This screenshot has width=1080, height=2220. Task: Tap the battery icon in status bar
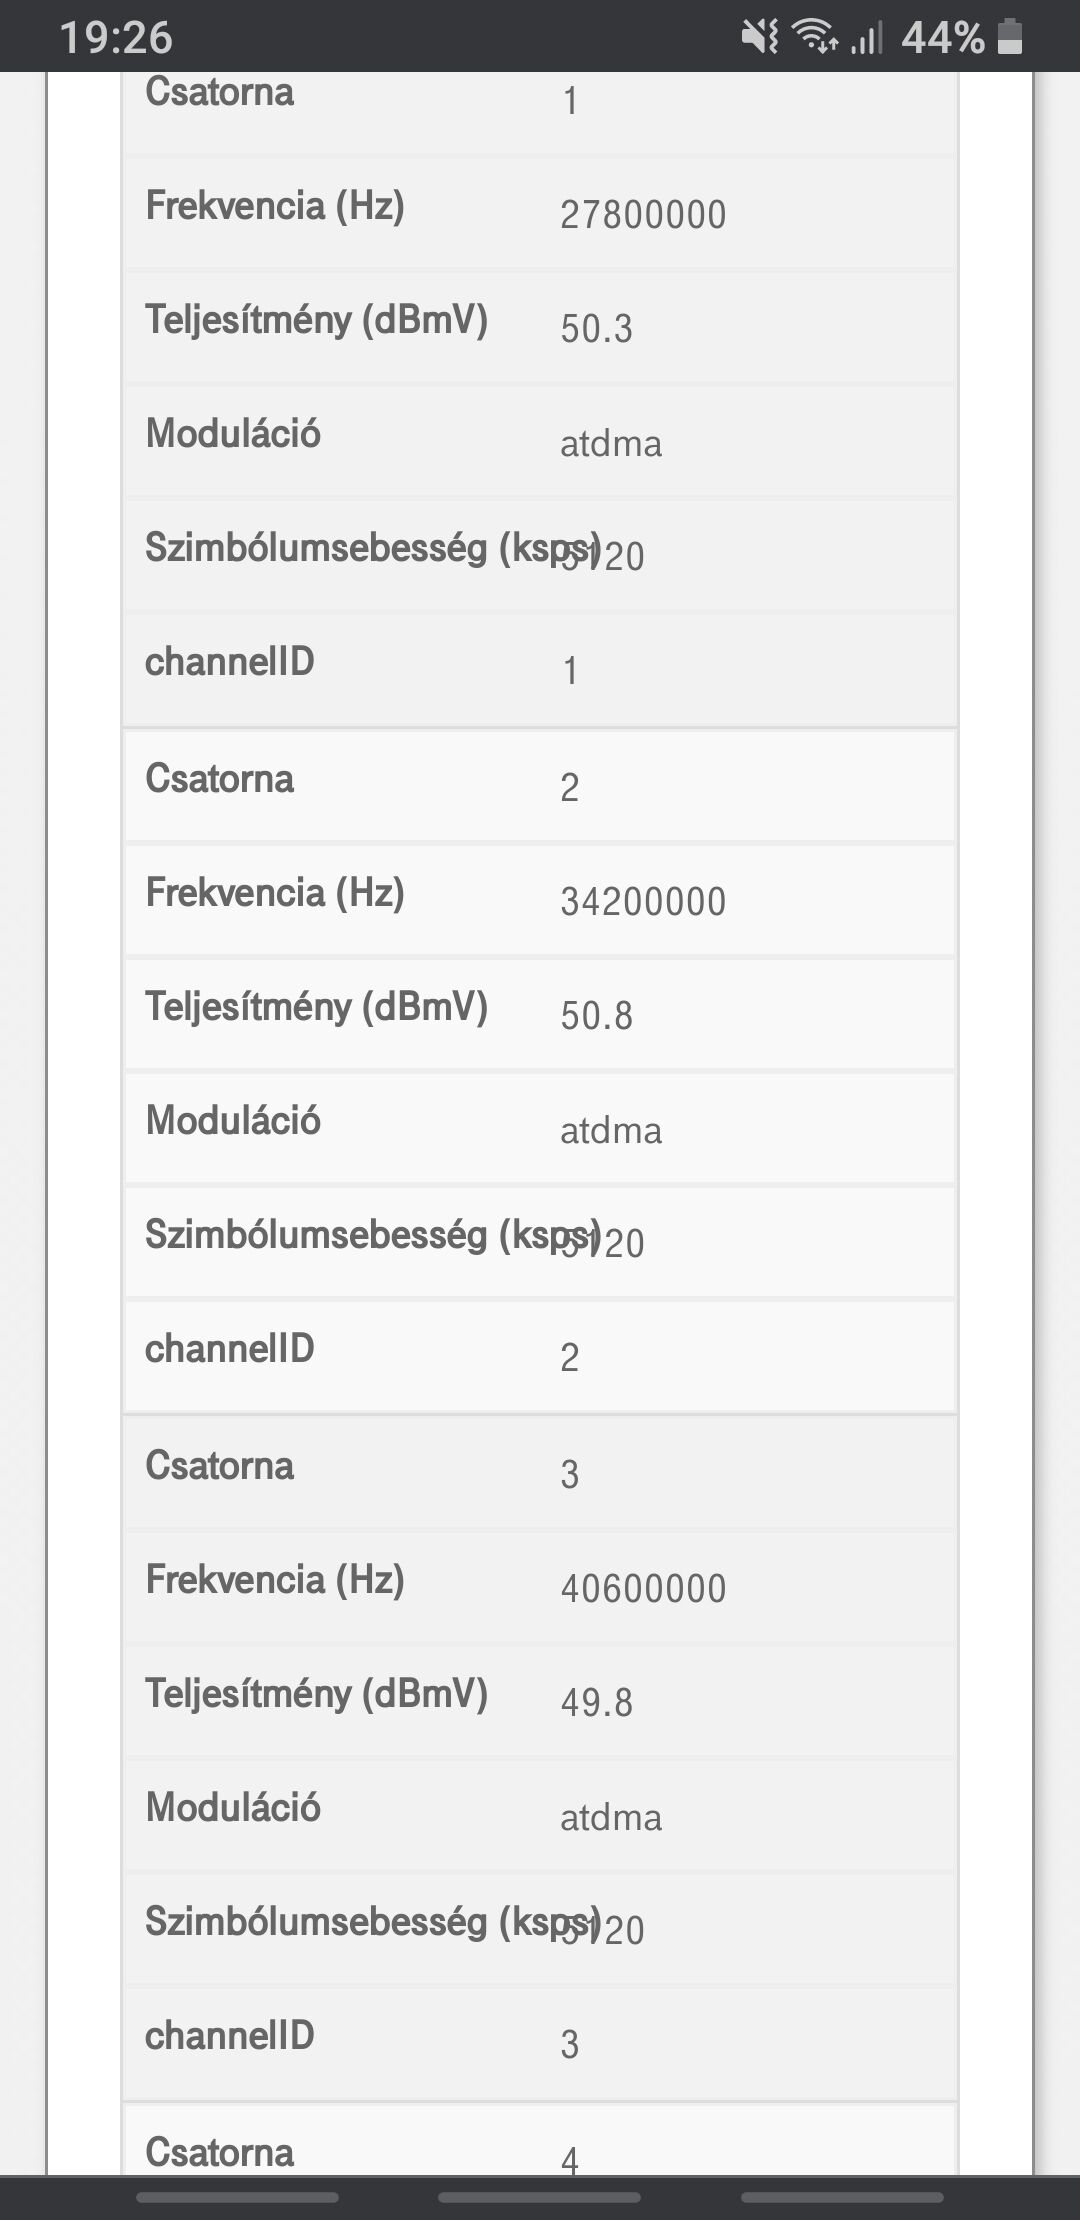click(x=1010, y=38)
